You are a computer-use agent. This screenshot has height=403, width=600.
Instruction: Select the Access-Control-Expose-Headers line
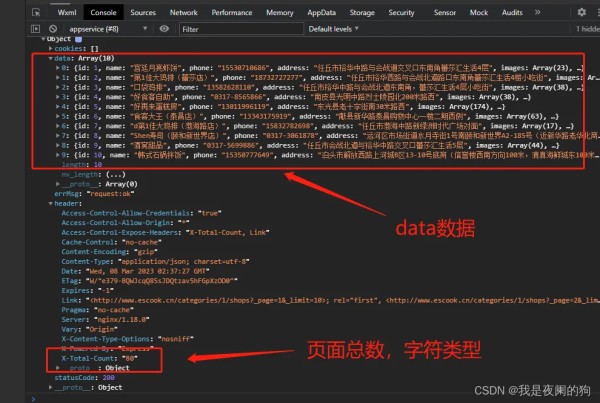tap(165, 232)
